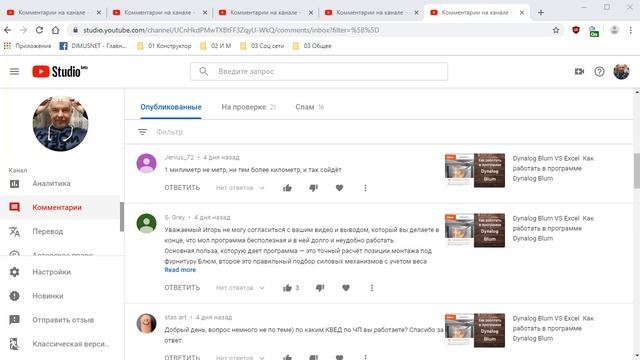
Task: Open 01 Конструктор bookmark folder
Action: click(x=164, y=46)
